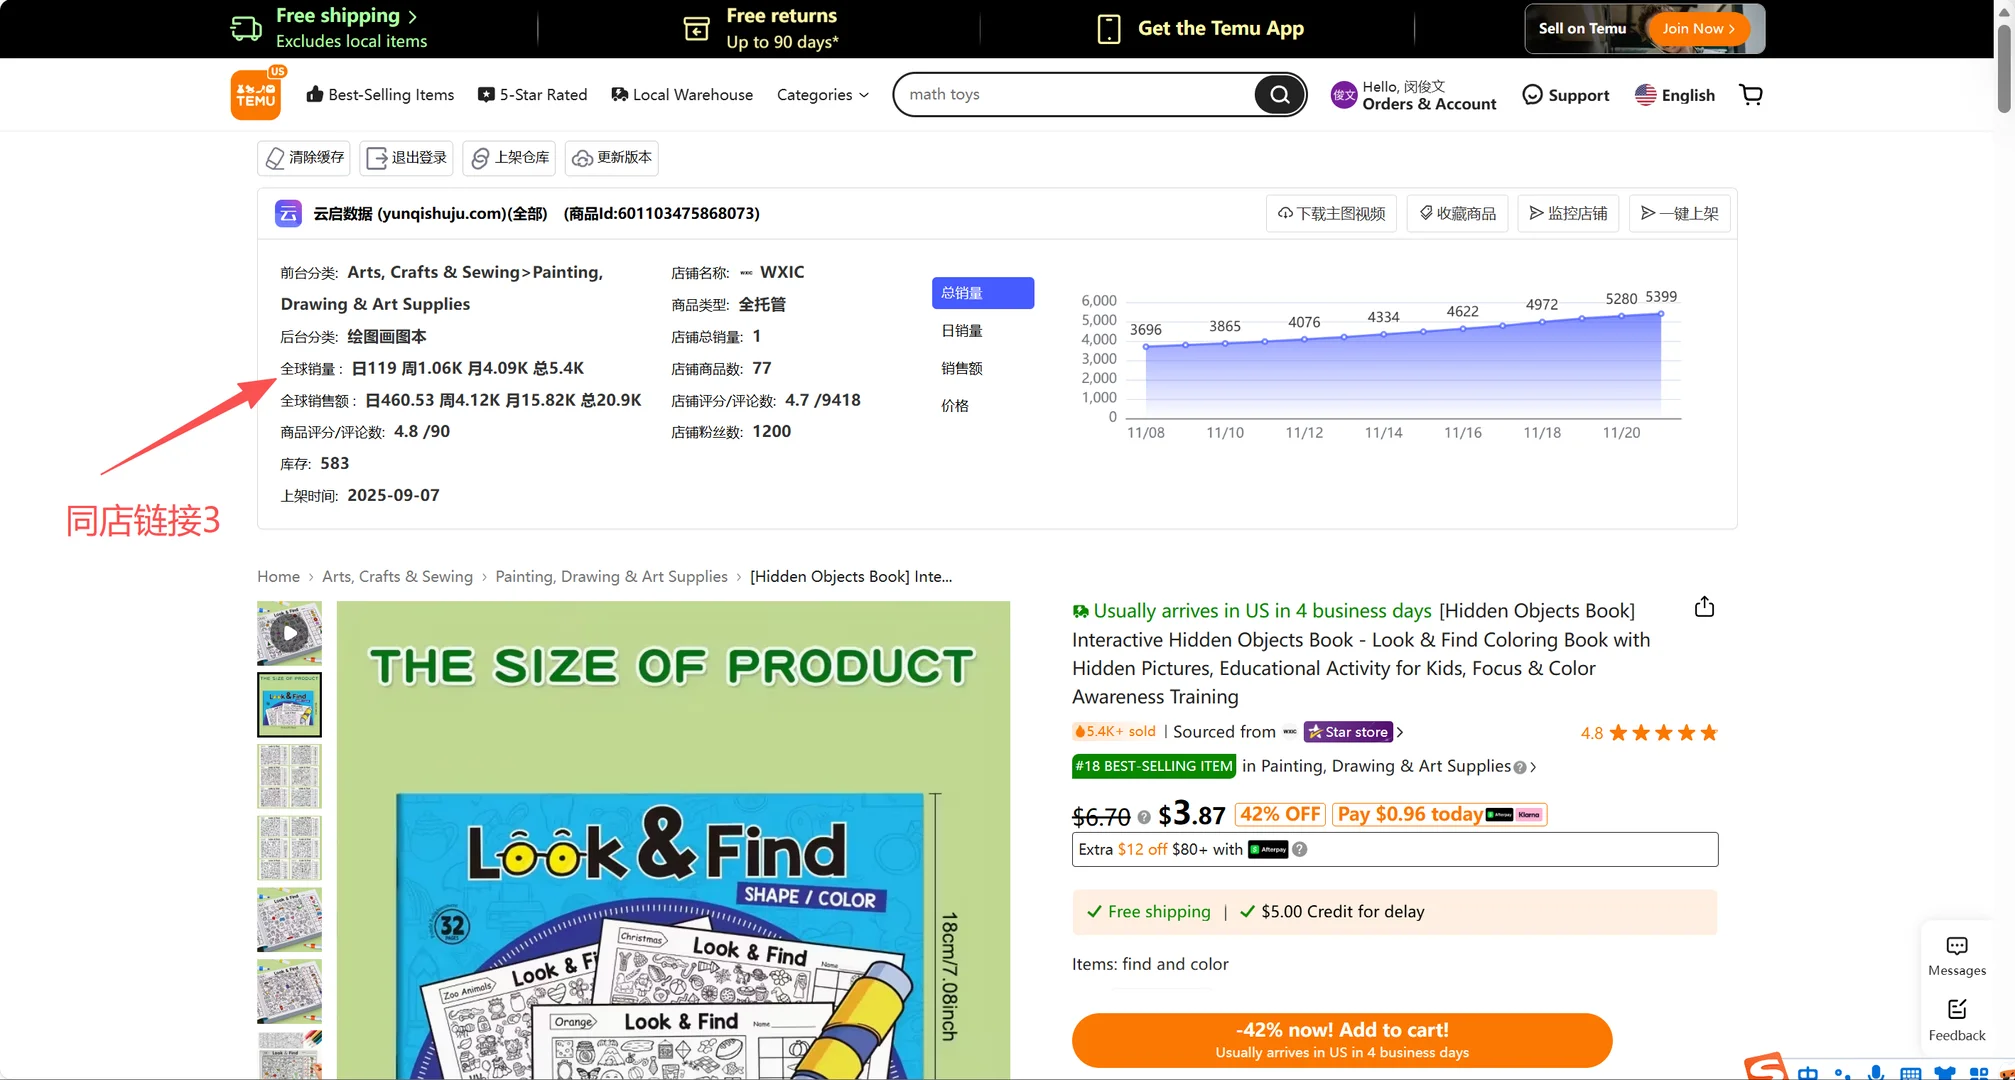
Task: Open Messages panel
Action: click(x=1957, y=956)
